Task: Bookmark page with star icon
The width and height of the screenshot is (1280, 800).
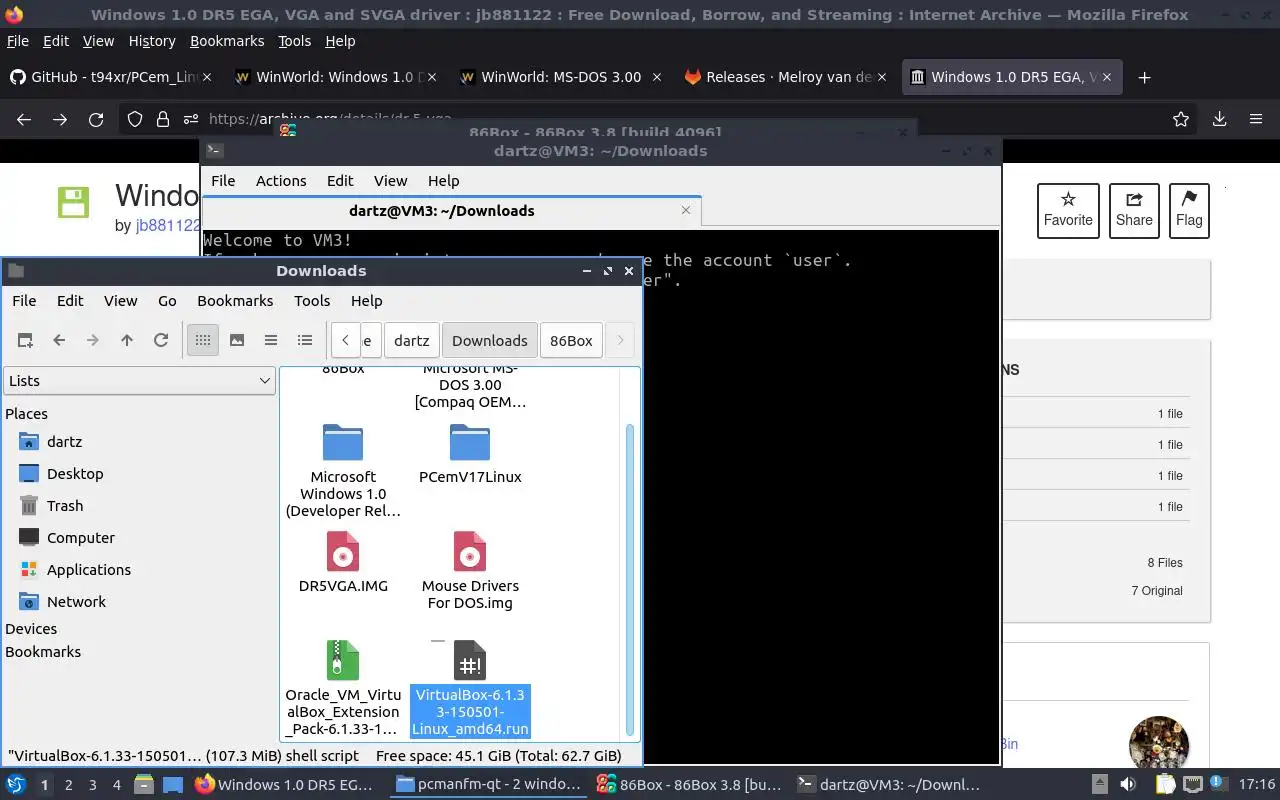Action: (x=1181, y=119)
